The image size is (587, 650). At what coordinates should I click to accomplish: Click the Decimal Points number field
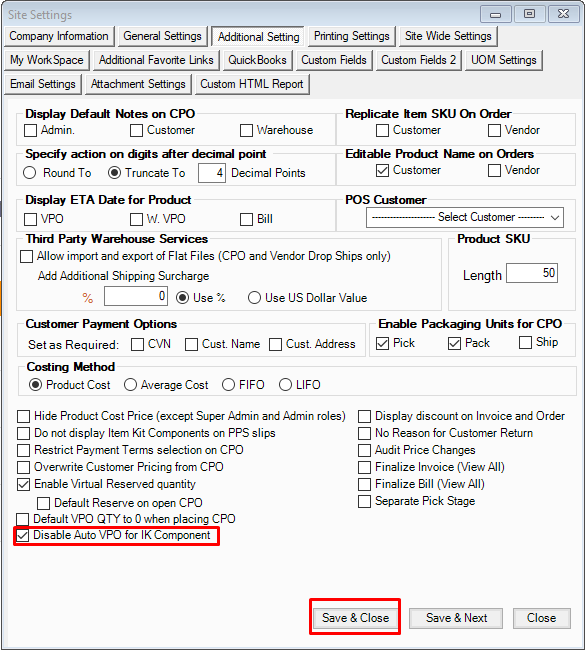[x=212, y=173]
